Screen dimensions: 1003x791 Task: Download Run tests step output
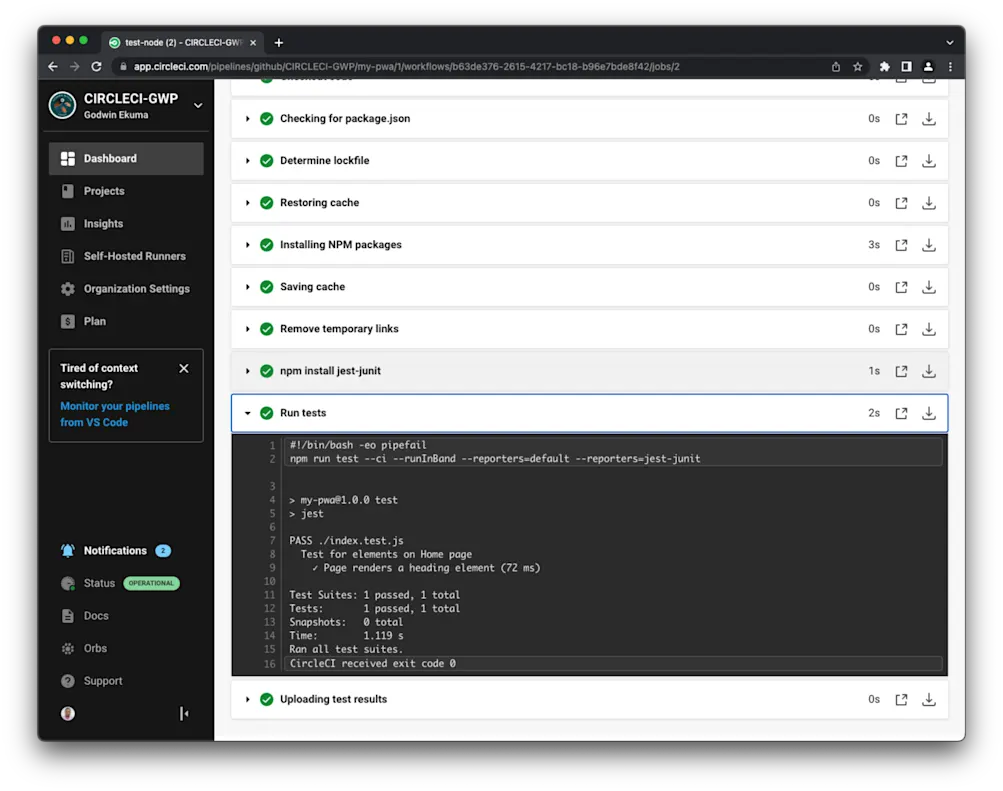(929, 414)
